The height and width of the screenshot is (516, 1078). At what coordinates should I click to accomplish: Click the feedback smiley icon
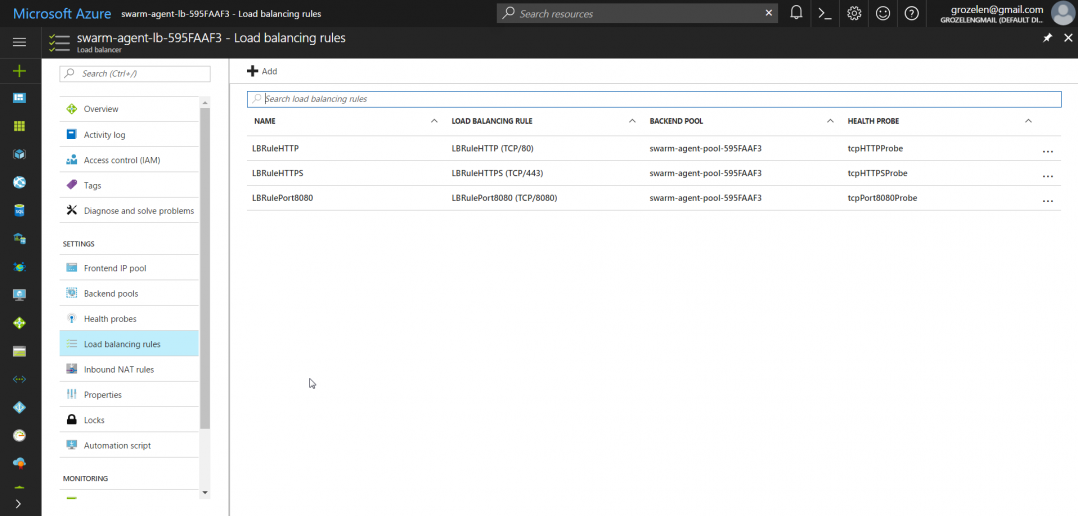pyautogui.click(x=883, y=13)
